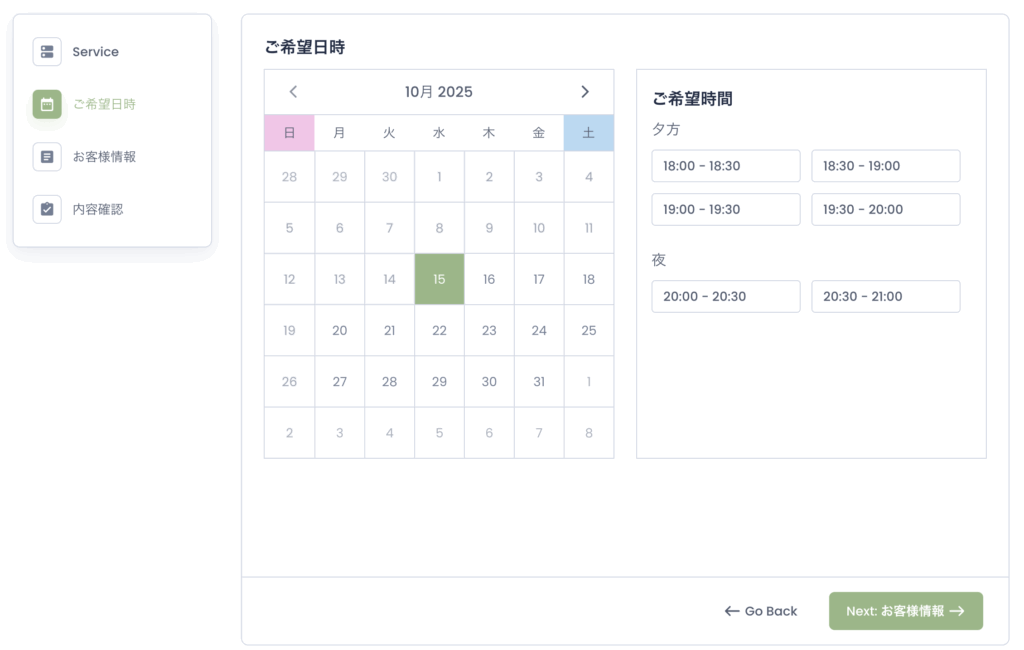Click the お客様情報 form icon
This screenshot has width=1024, height=650.
tap(47, 157)
